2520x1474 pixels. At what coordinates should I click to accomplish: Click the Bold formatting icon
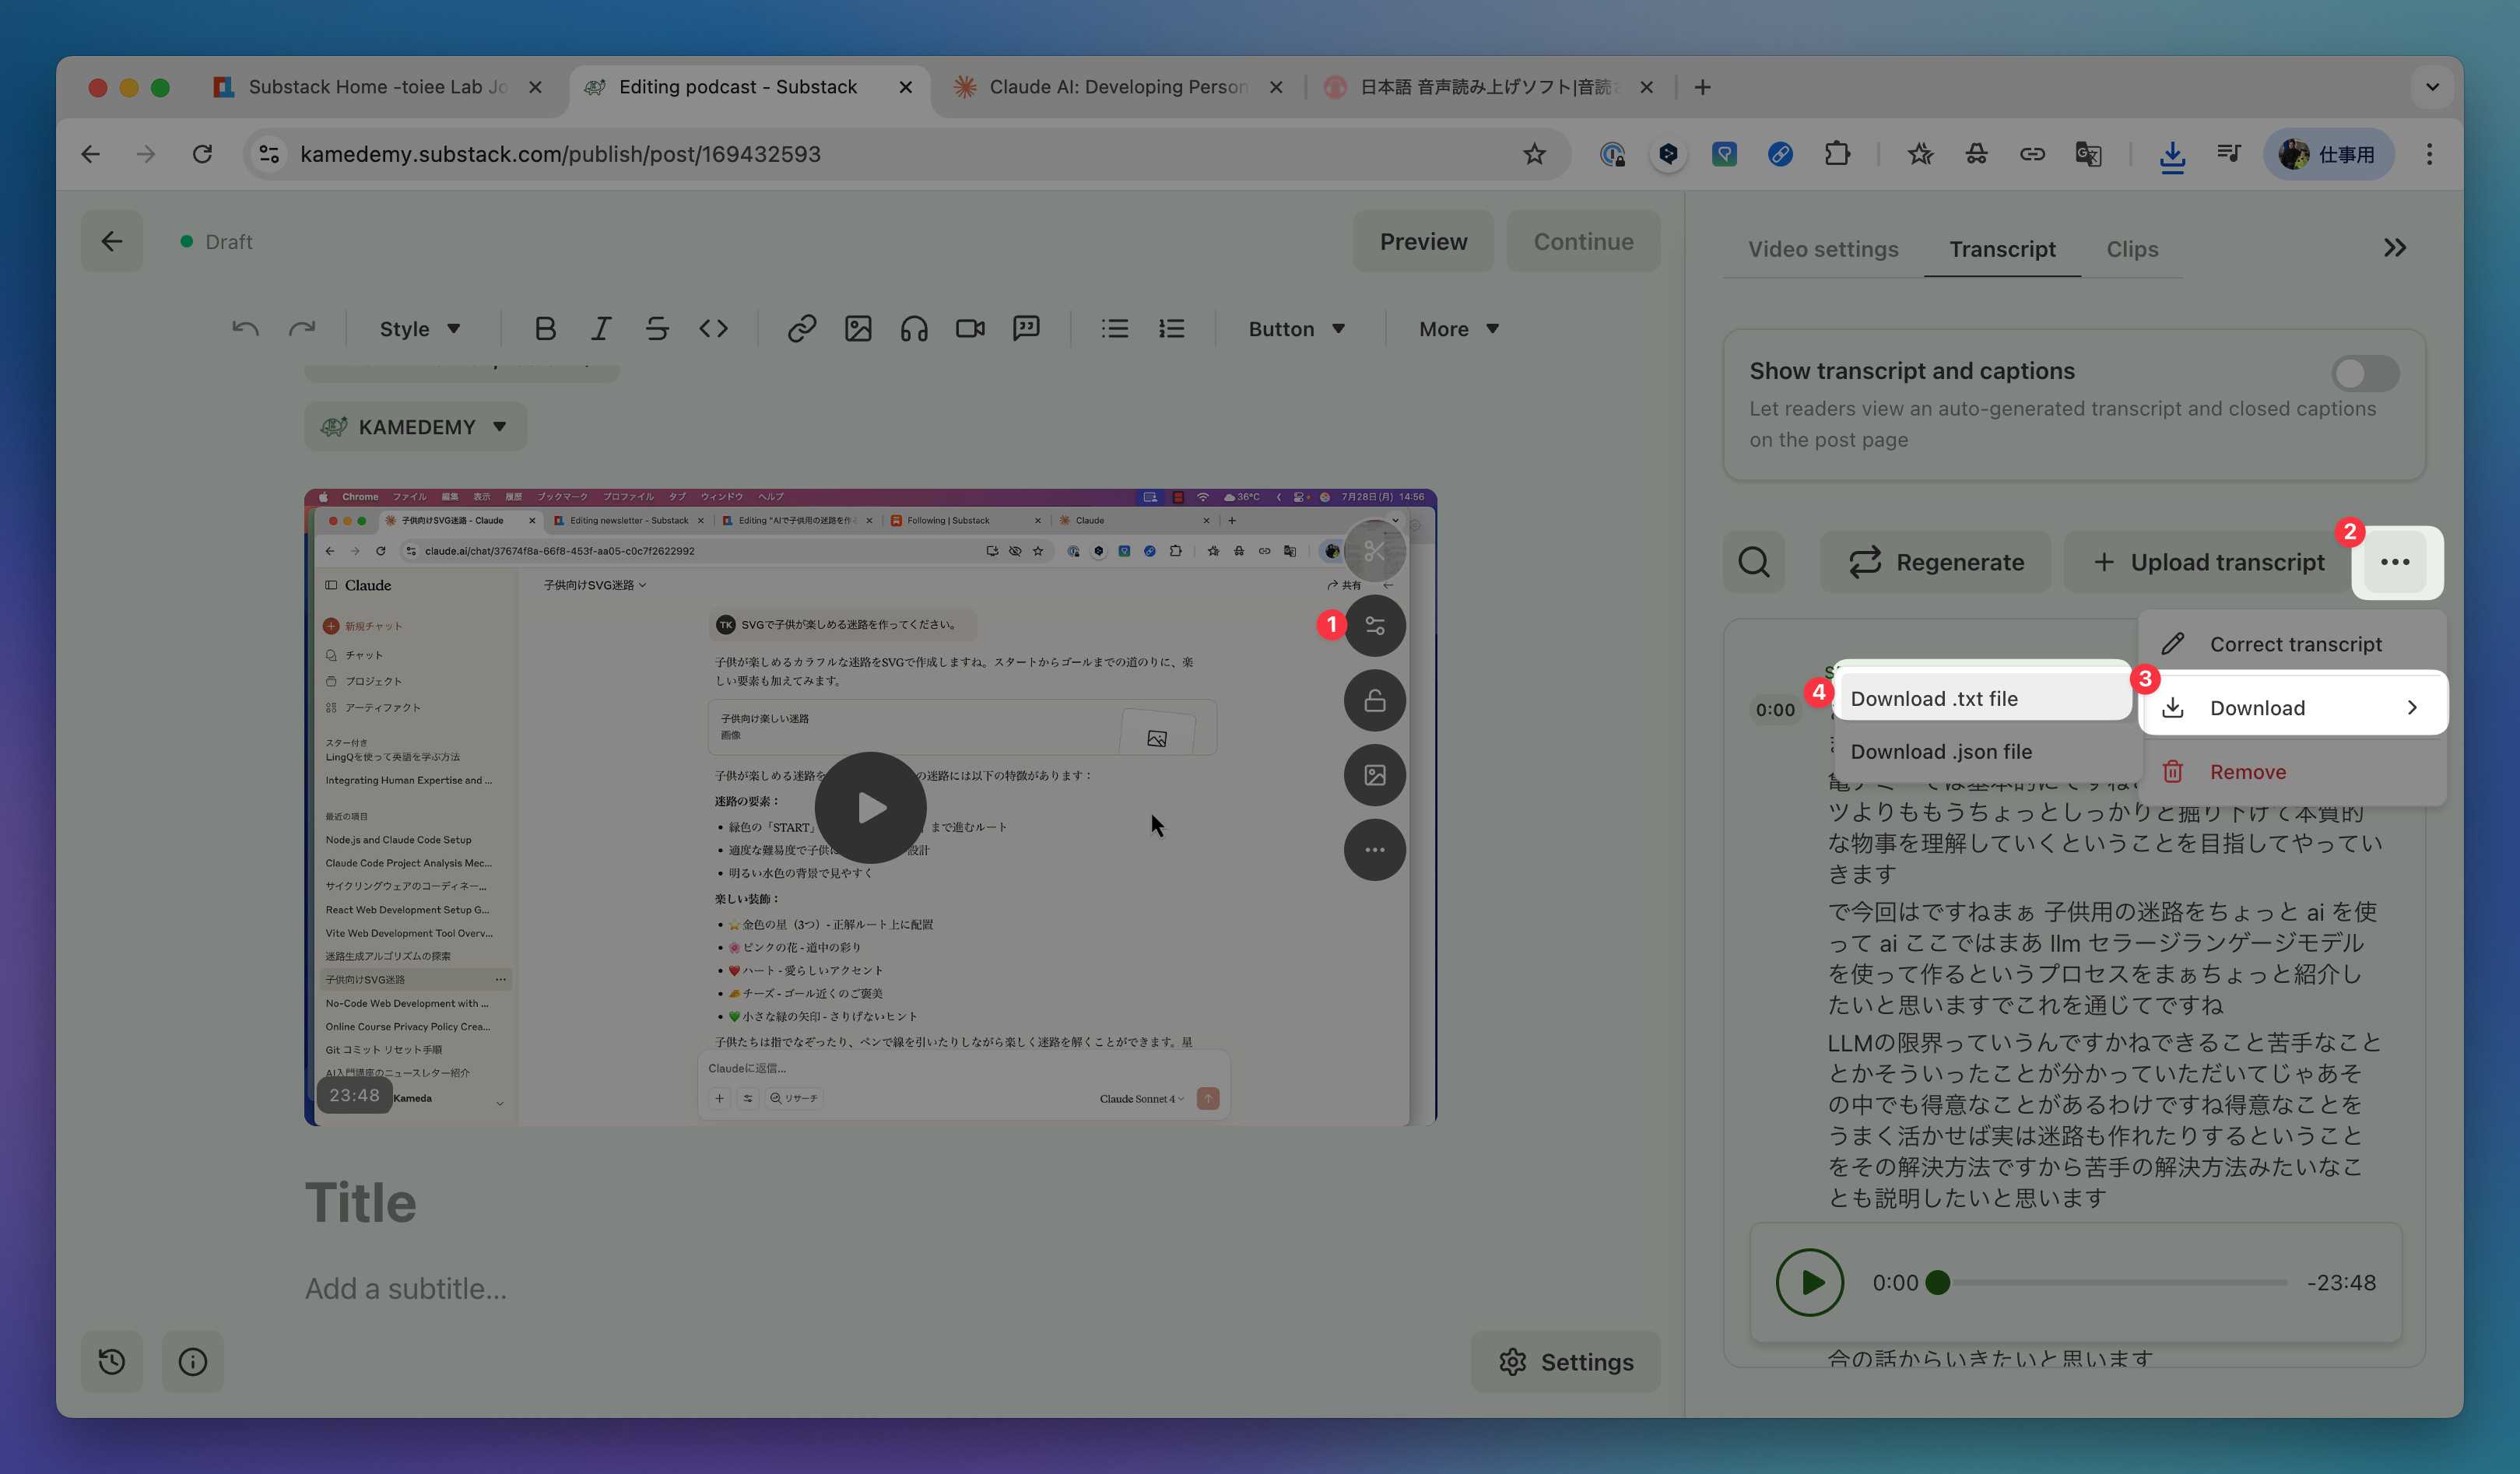545,329
